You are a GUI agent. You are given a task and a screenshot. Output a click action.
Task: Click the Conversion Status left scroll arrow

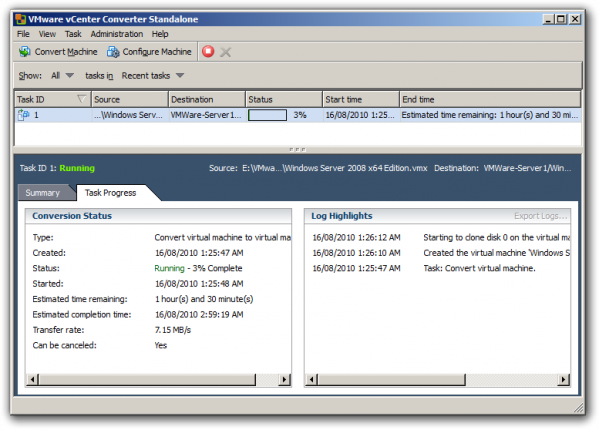click(32, 380)
